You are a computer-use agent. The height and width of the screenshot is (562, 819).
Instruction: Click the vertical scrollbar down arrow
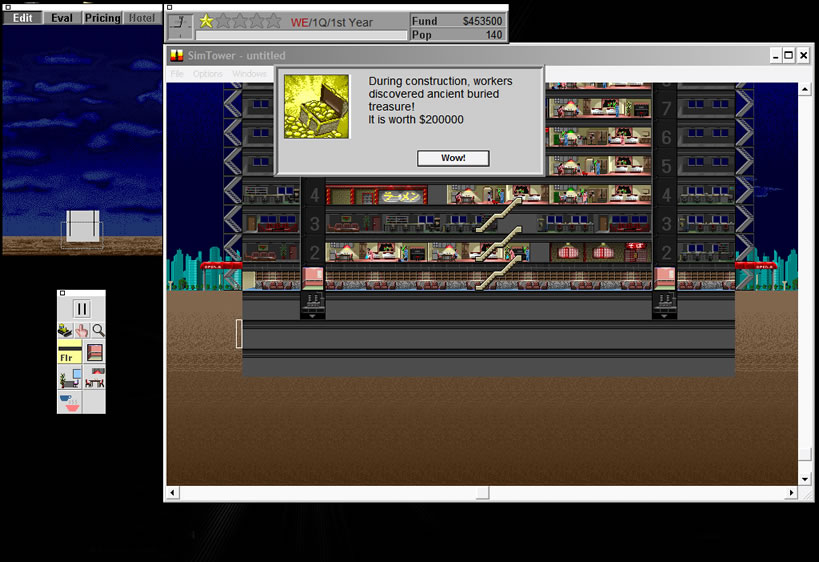pos(805,480)
